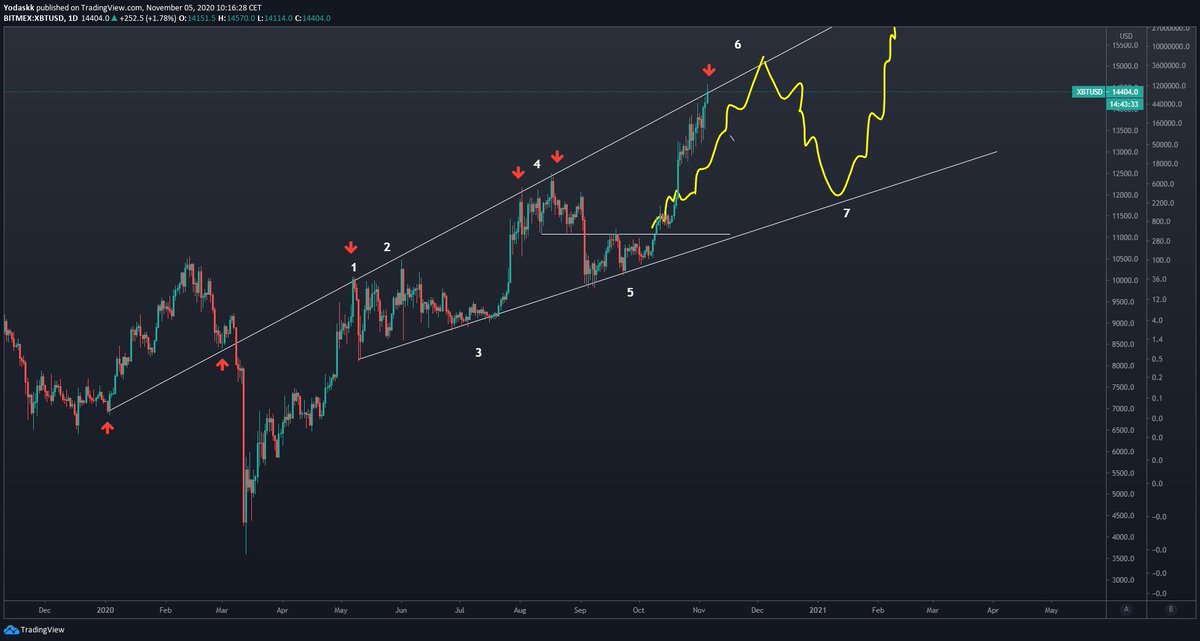Click the red up arrow near the 2020 label

(107, 430)
